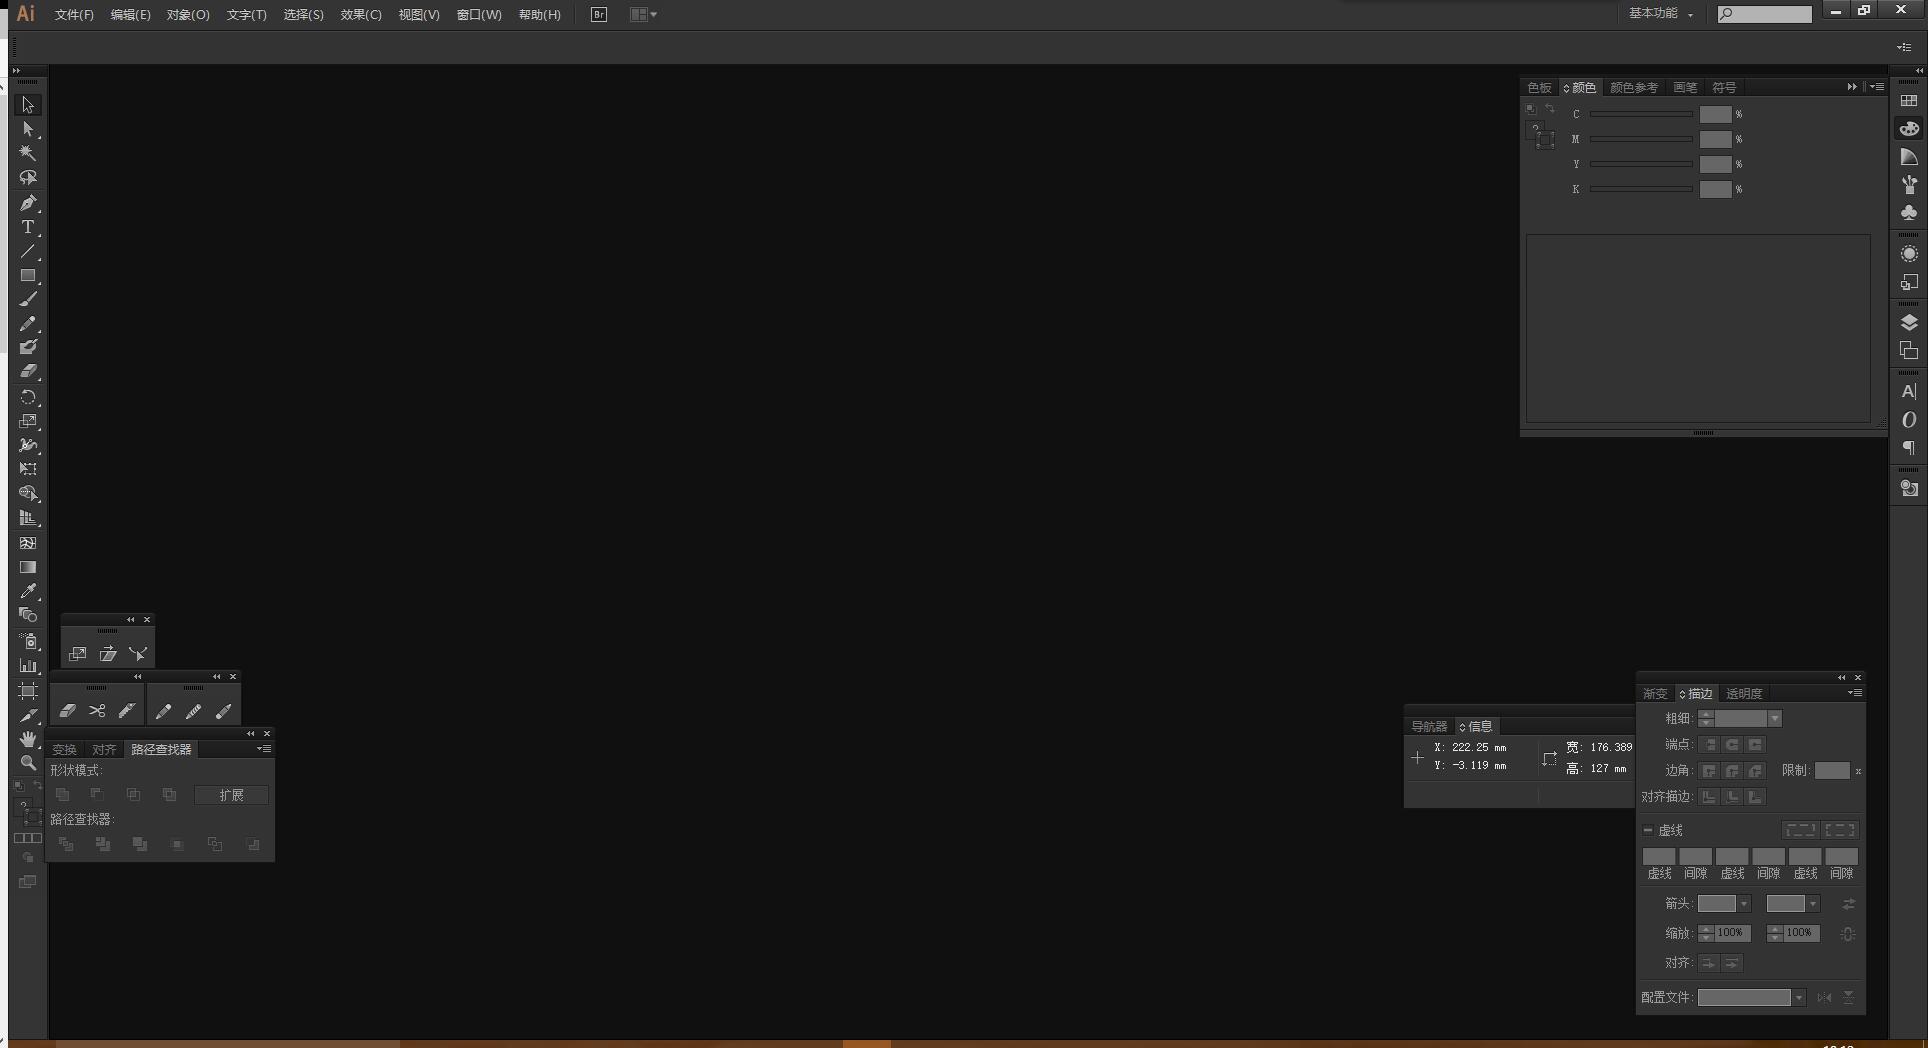This screenshot has width=1928, height=1048.
Task: Click the Divide pathfinder icon
Action: click(x=66, y=845)
